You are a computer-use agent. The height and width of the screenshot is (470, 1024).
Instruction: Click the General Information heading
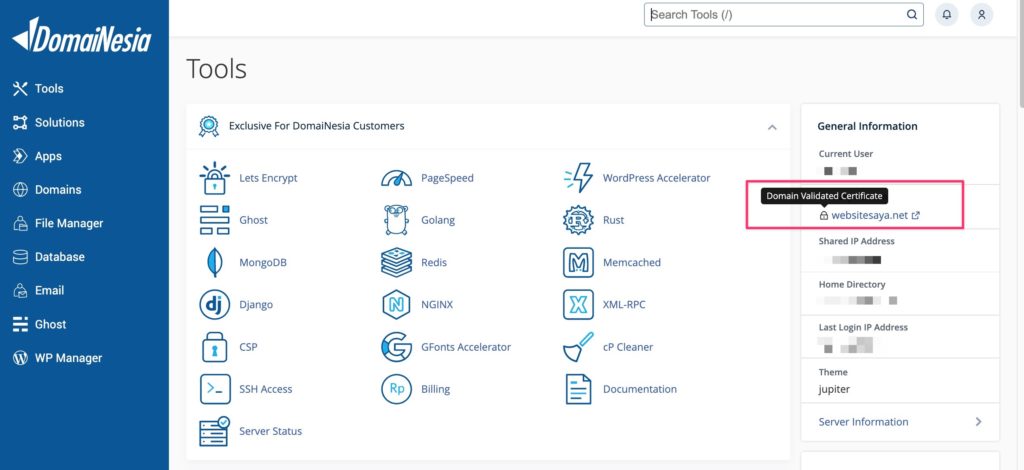pos(867,126)
